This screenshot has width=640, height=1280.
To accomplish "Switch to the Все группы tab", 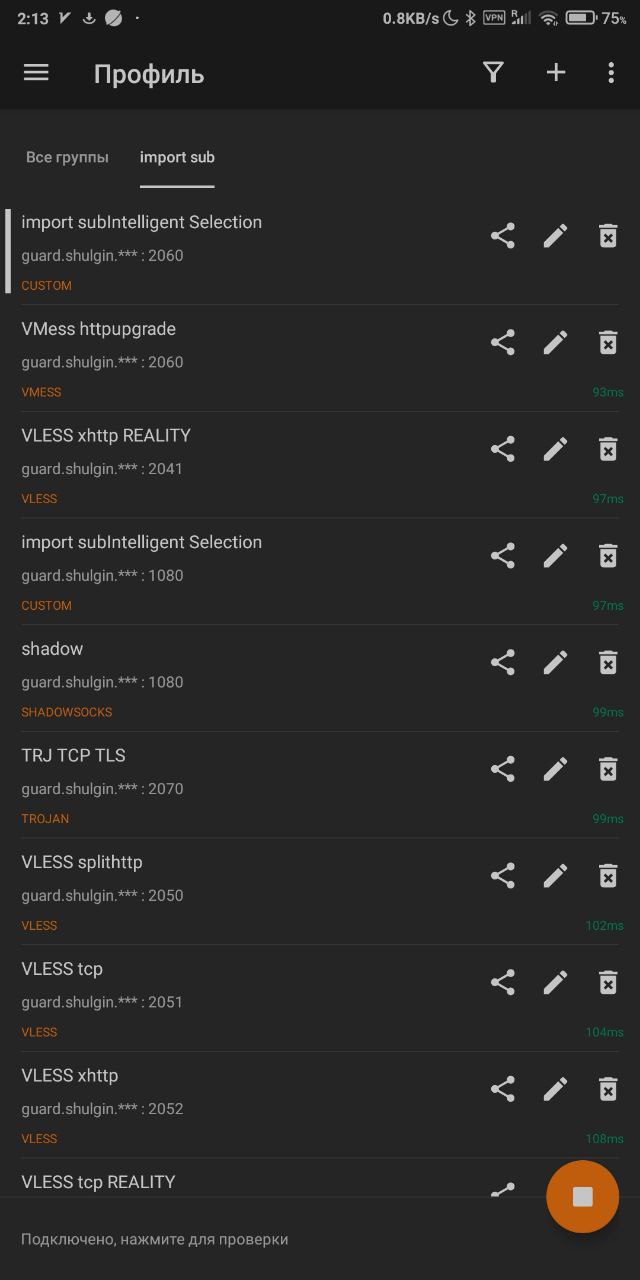I will pyautogui.click(x=67, y=157).
